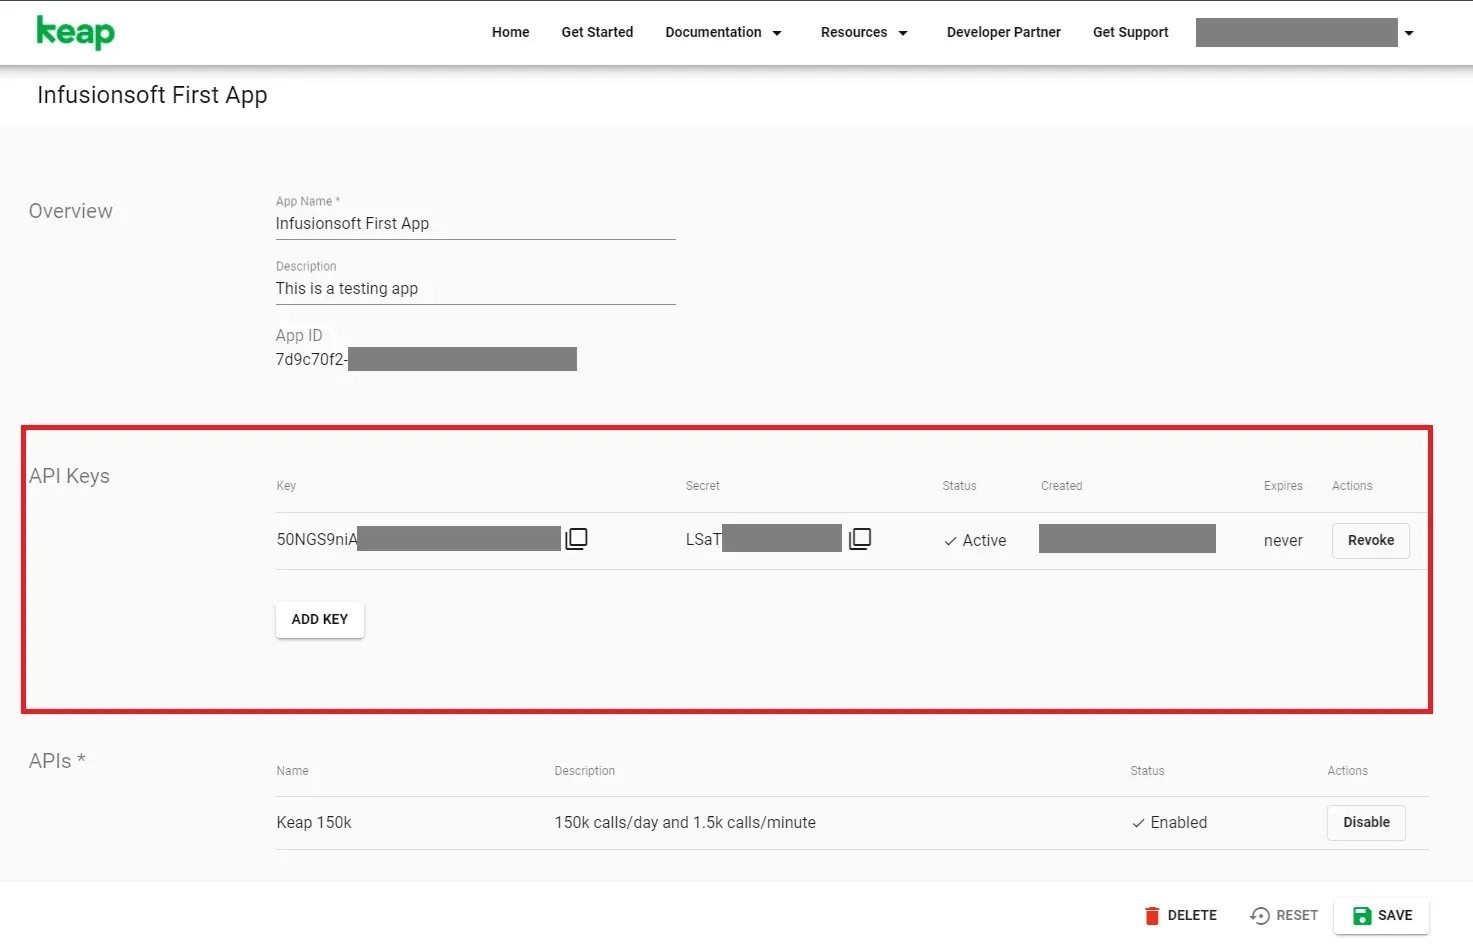Copy the API secret value
Screen dimensions: 1473x945
(860, 539)
